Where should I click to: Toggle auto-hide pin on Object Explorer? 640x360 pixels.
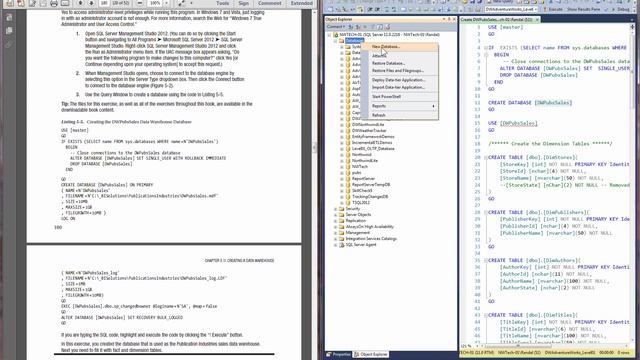coord(449,19)
